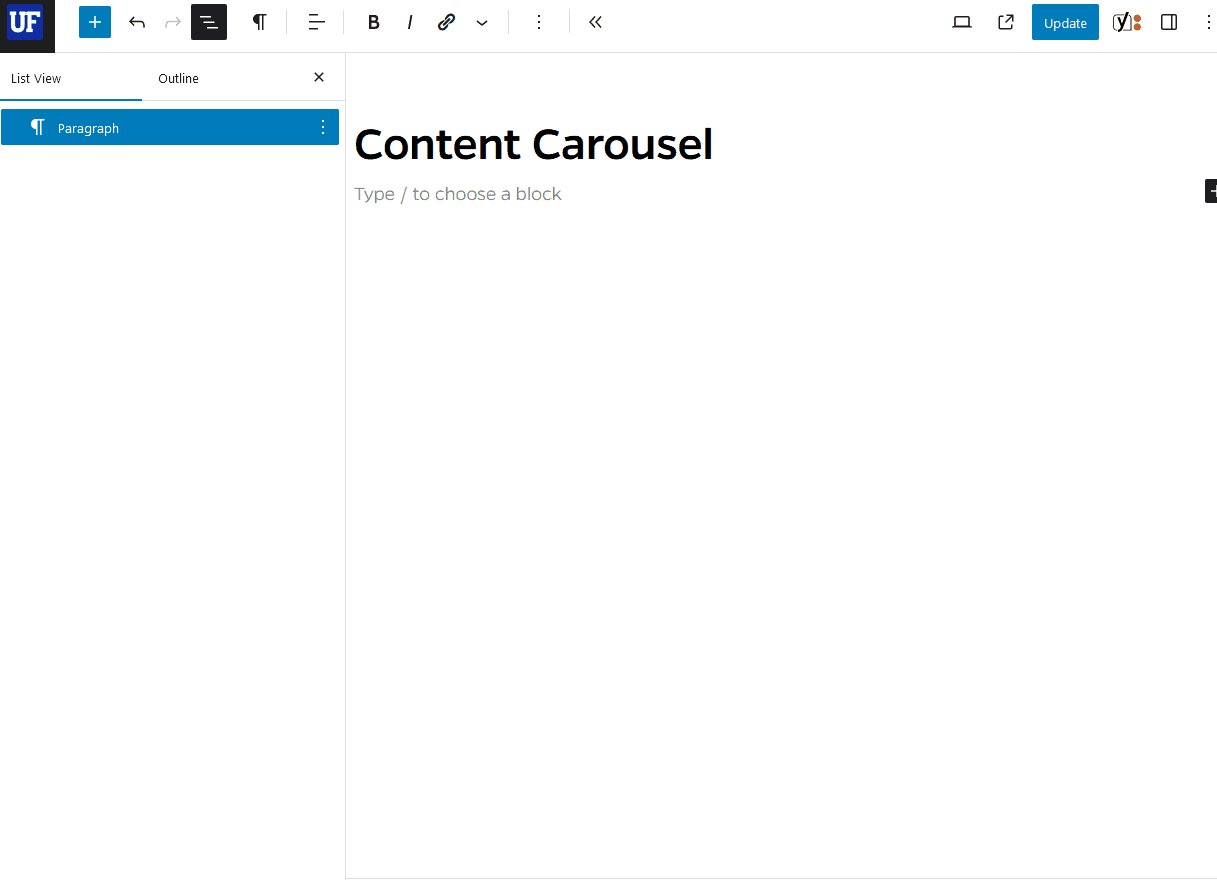1217x880 pixels.
Task: Open the block inserter
Action: (x=95, y=22)
